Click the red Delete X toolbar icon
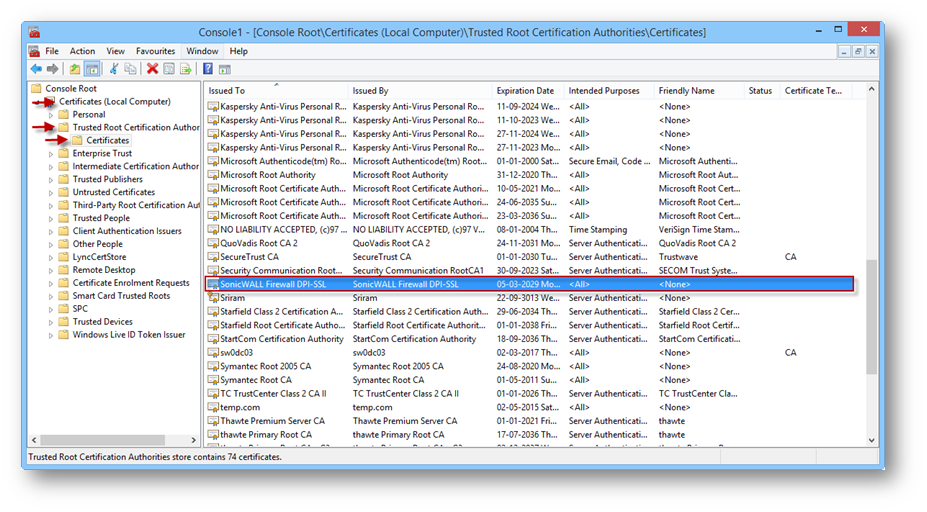 point(152,69)
